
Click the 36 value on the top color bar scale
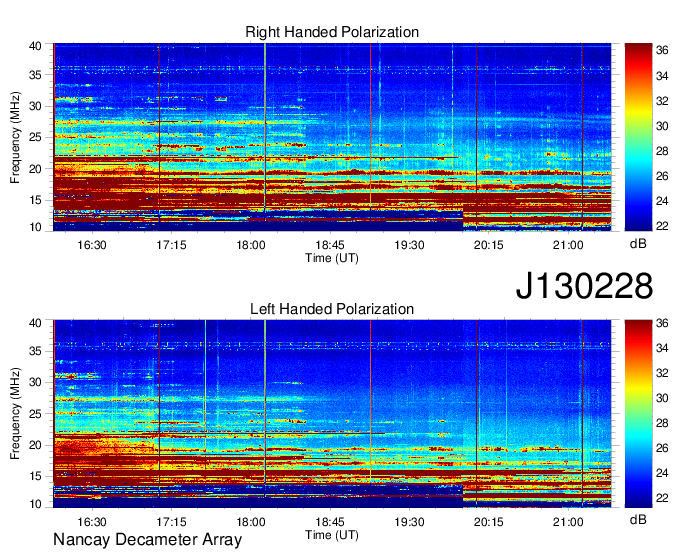[662, 51]
